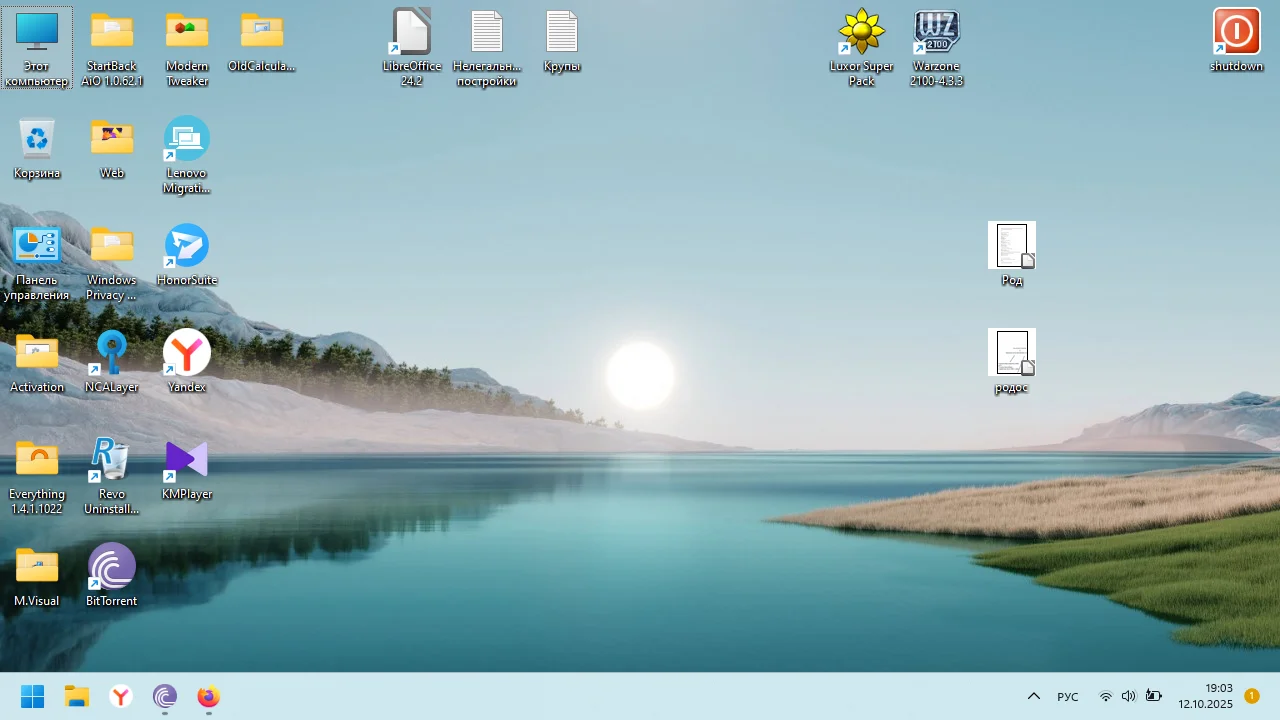Screen dimensions: 1280x720
Task: Select the OldCalcula... folder on desktop
Action: point(262,41)
